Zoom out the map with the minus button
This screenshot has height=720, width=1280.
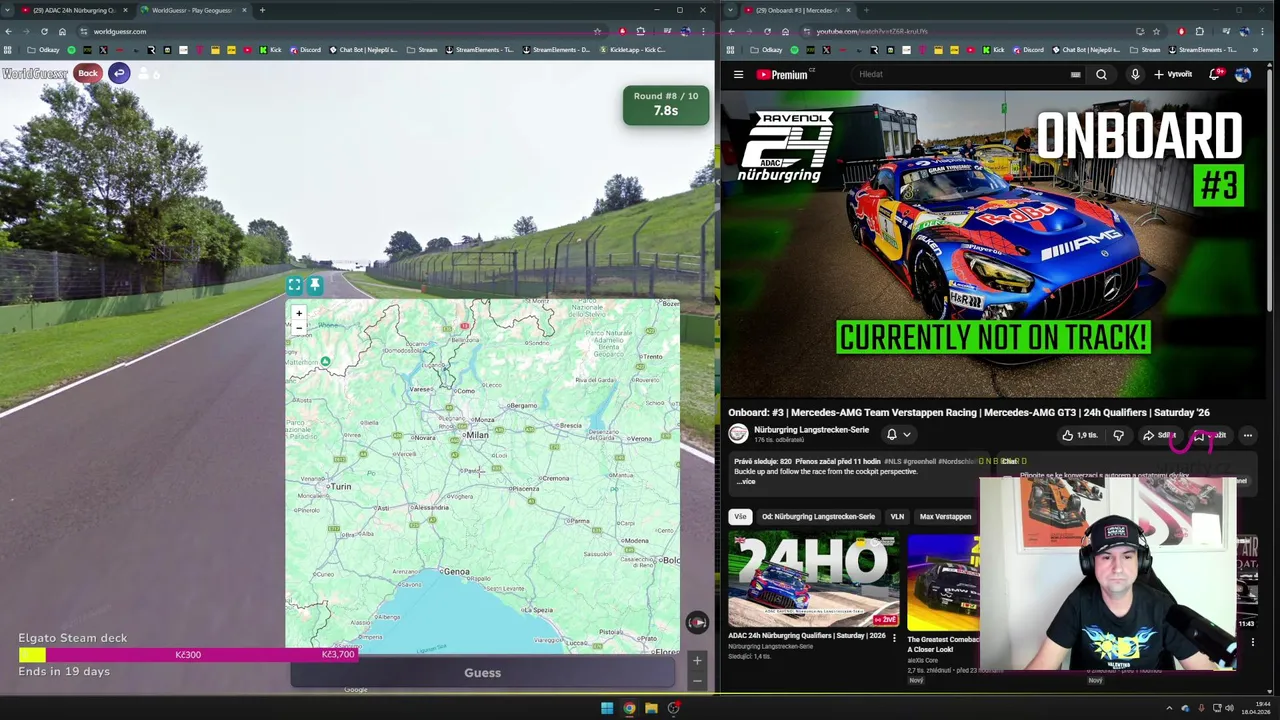[x=298, y=328]
